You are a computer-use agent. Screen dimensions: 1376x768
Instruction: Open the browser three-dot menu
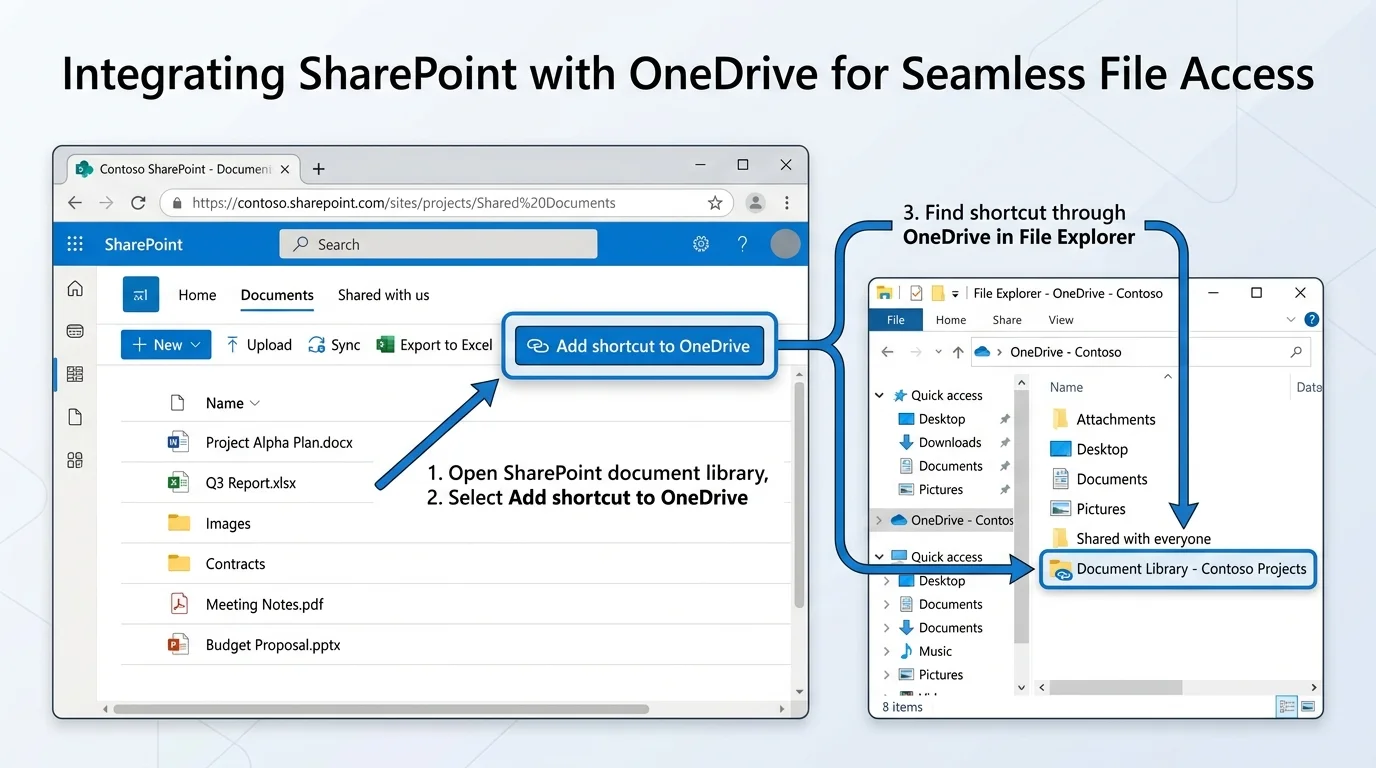coord(787,203)
